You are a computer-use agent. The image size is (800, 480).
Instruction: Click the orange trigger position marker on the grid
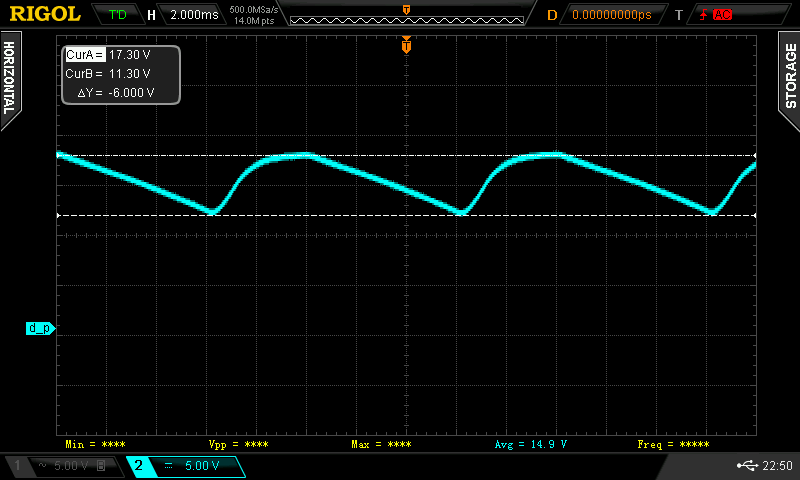(x=407, y=45)
